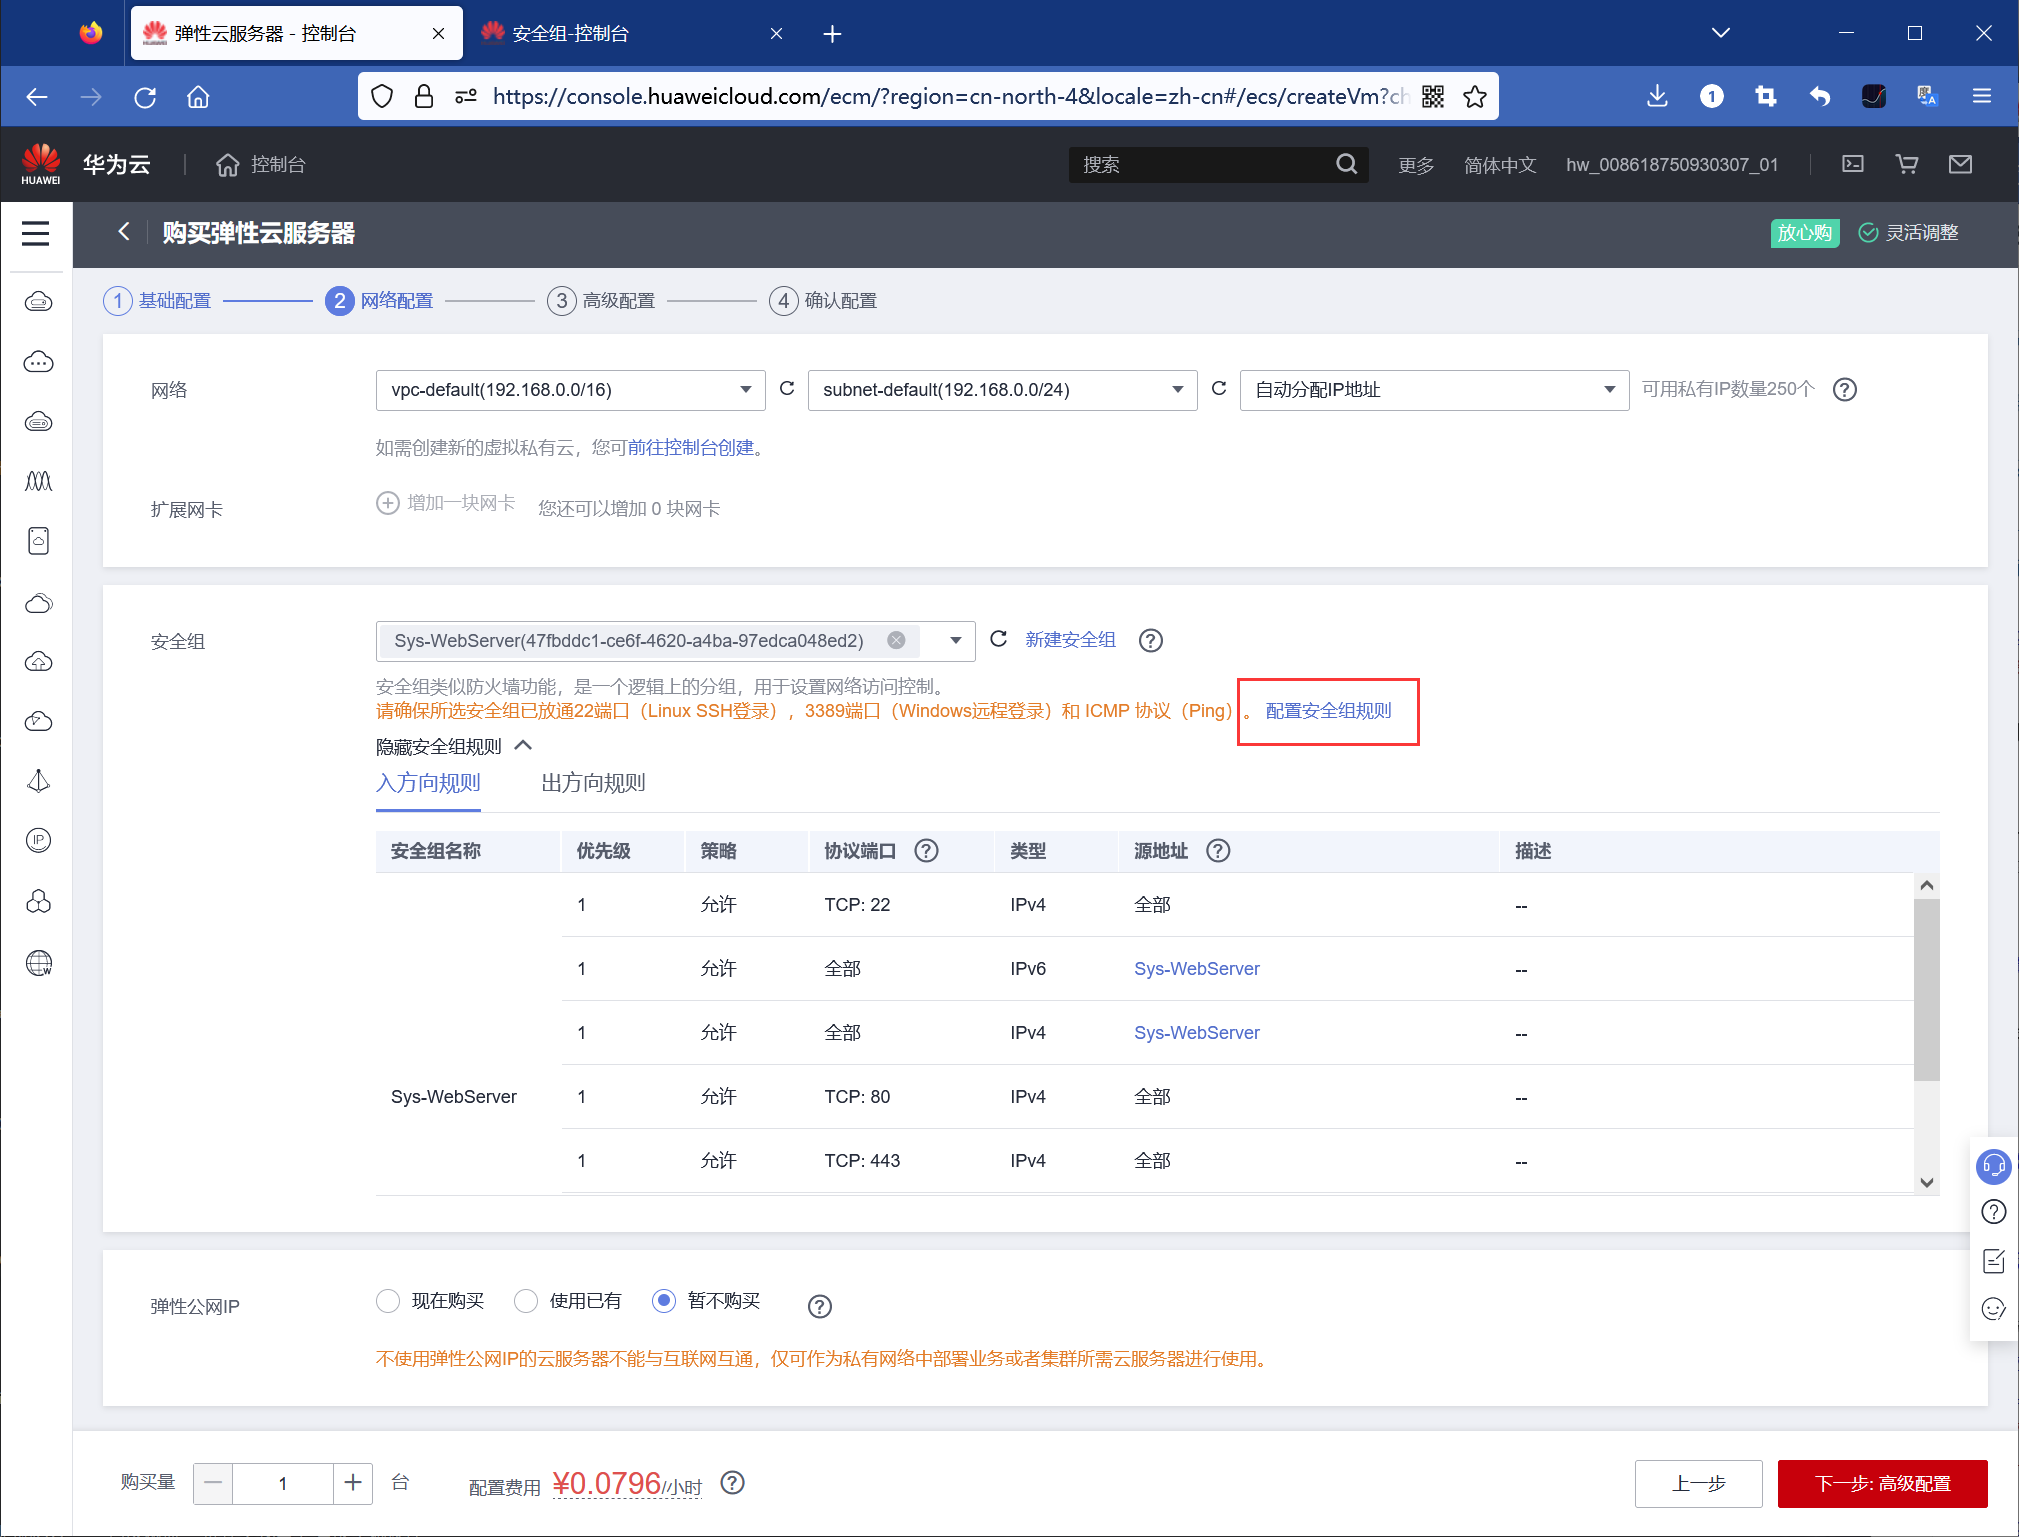The width and height of the screenshot is (2019, 1537).
Task: Increase purchase quantity with plus button
Action: [x=353, y=1483]
